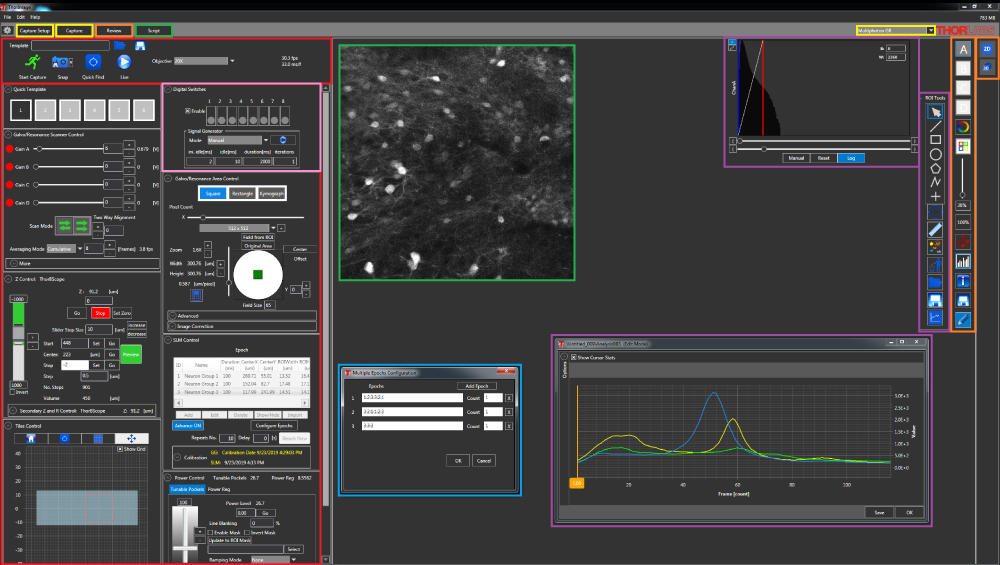Screen dimensions: 1000x565
Task: Select the line ROI tool
Action: [x=934, y=125]
